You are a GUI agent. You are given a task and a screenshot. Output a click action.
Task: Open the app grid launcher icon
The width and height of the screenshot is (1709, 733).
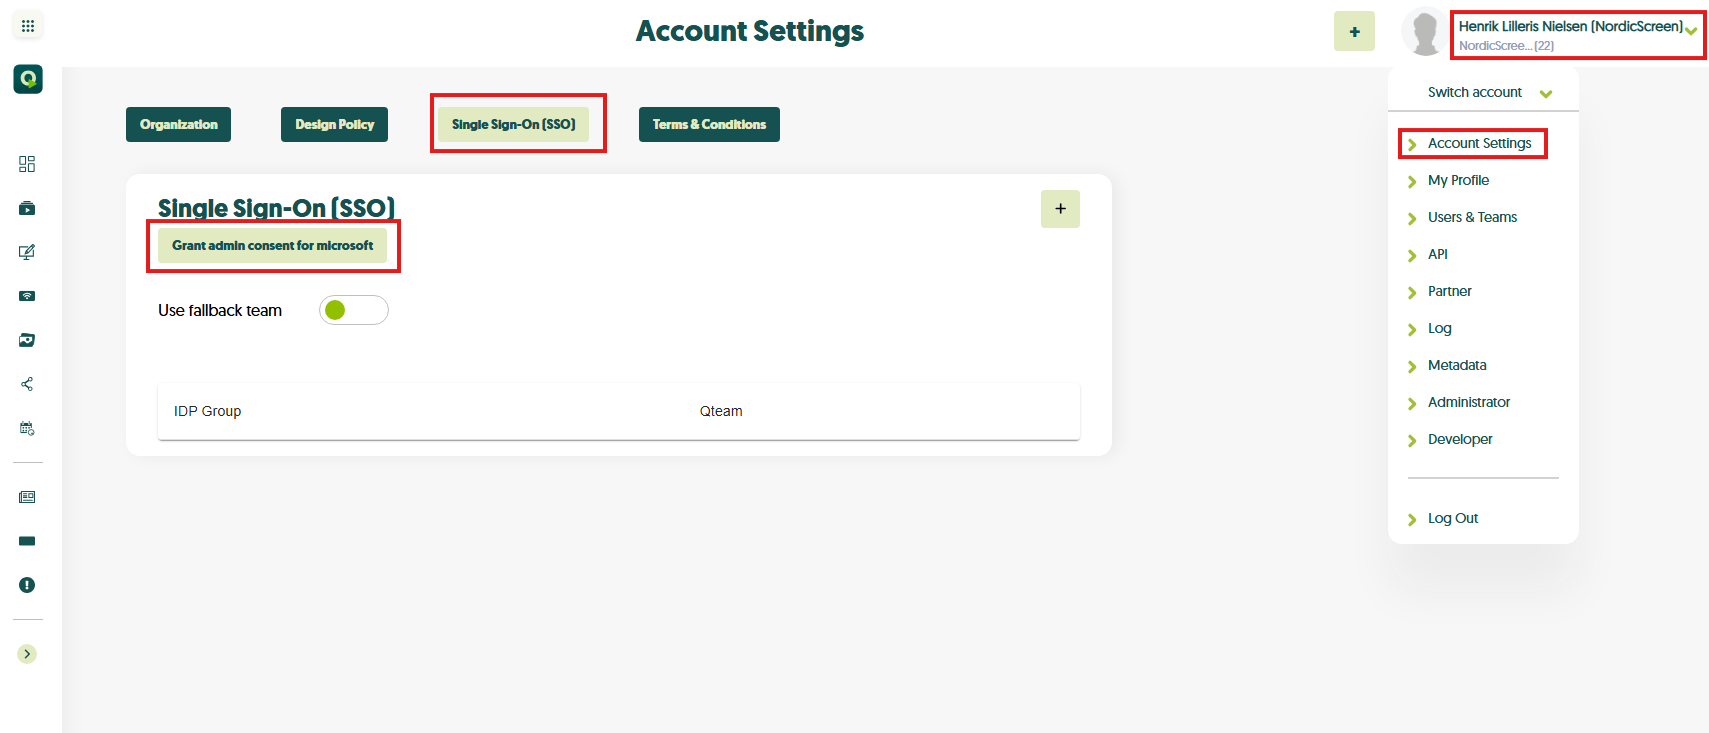(x=28, y=26)
